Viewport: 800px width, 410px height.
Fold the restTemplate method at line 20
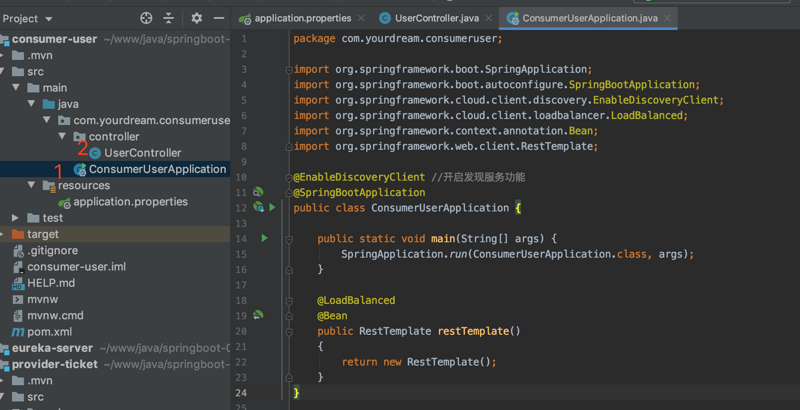289,331
